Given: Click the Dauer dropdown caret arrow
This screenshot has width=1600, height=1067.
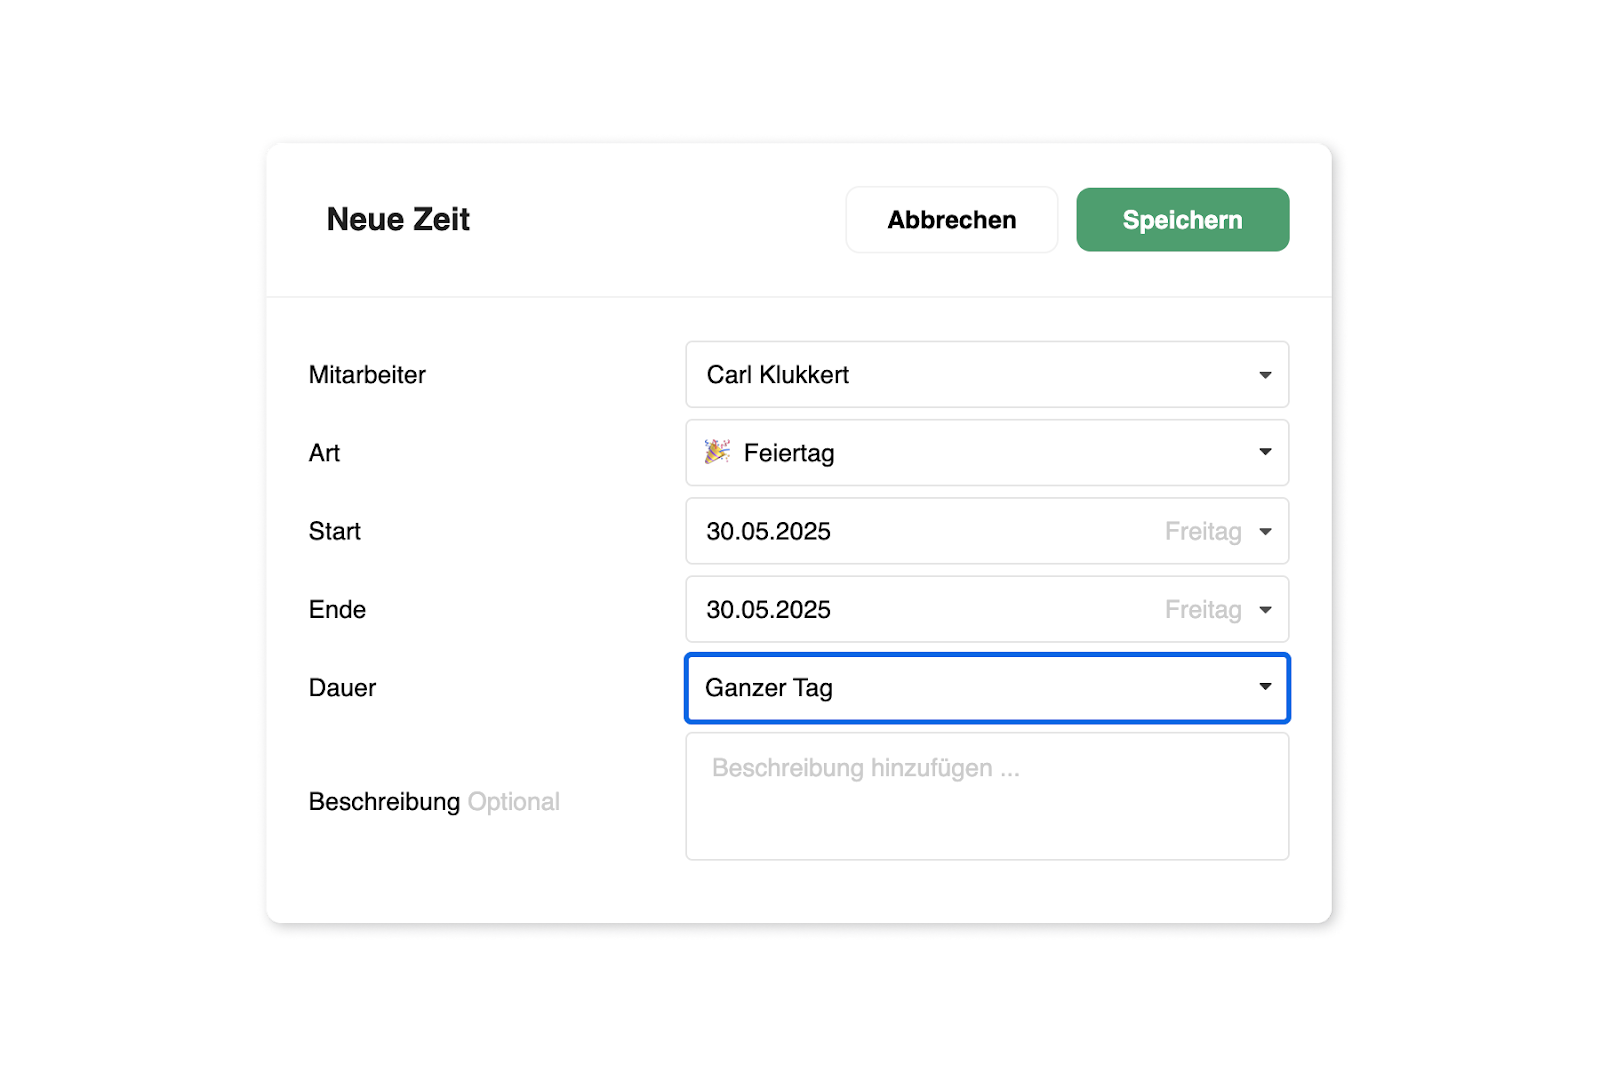Looking at the screenshot, I should (x=1265, y=686).
